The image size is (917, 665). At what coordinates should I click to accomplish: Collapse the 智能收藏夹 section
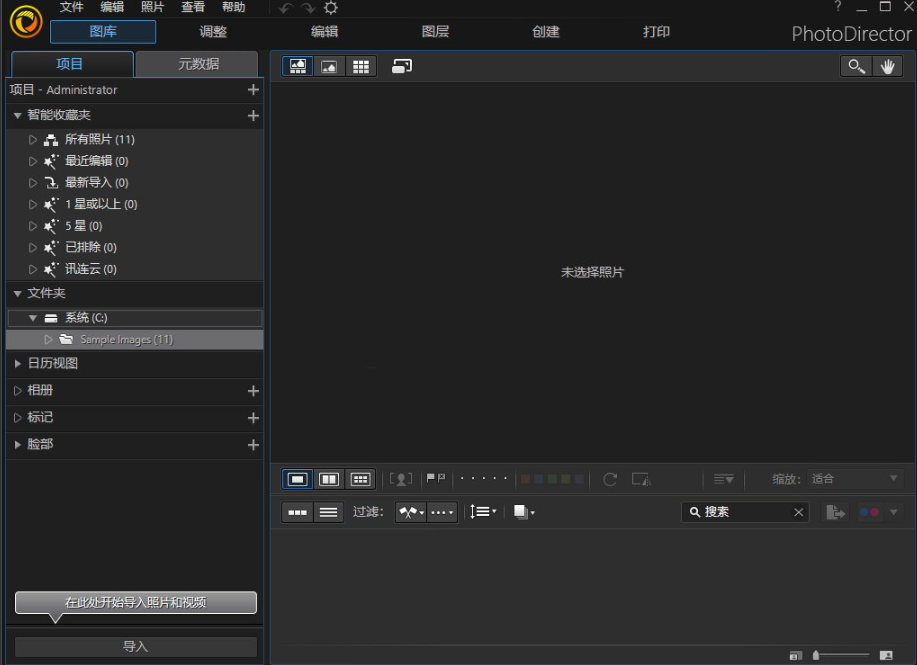pyautogui.click(x=17, y=114)
